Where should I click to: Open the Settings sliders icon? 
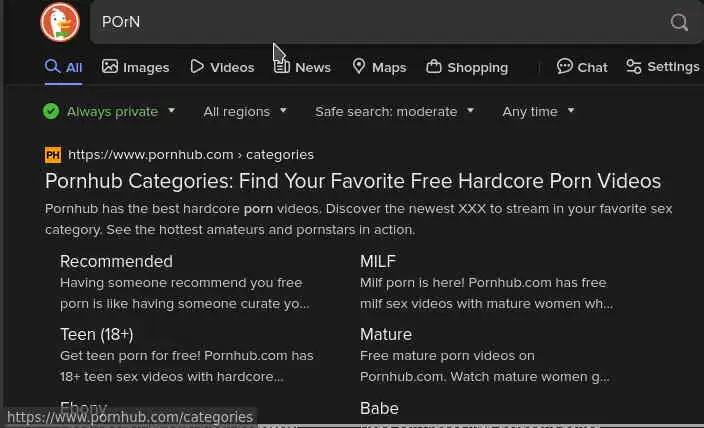634,67
